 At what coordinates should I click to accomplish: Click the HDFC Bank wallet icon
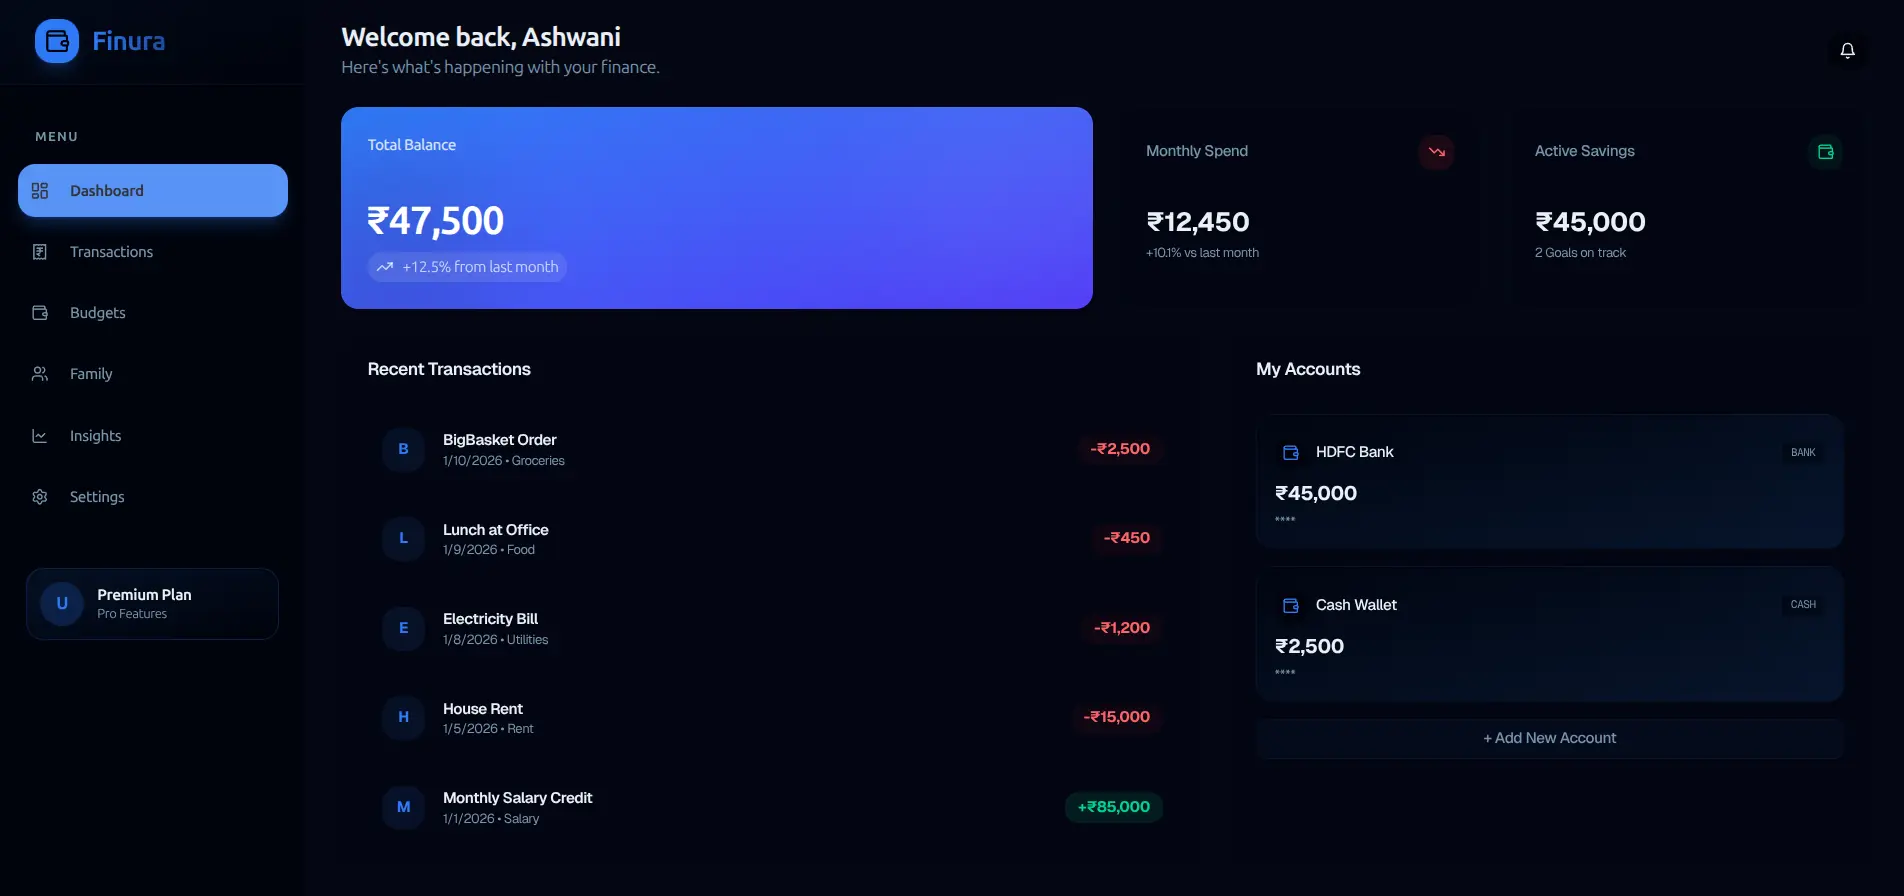1291,453
